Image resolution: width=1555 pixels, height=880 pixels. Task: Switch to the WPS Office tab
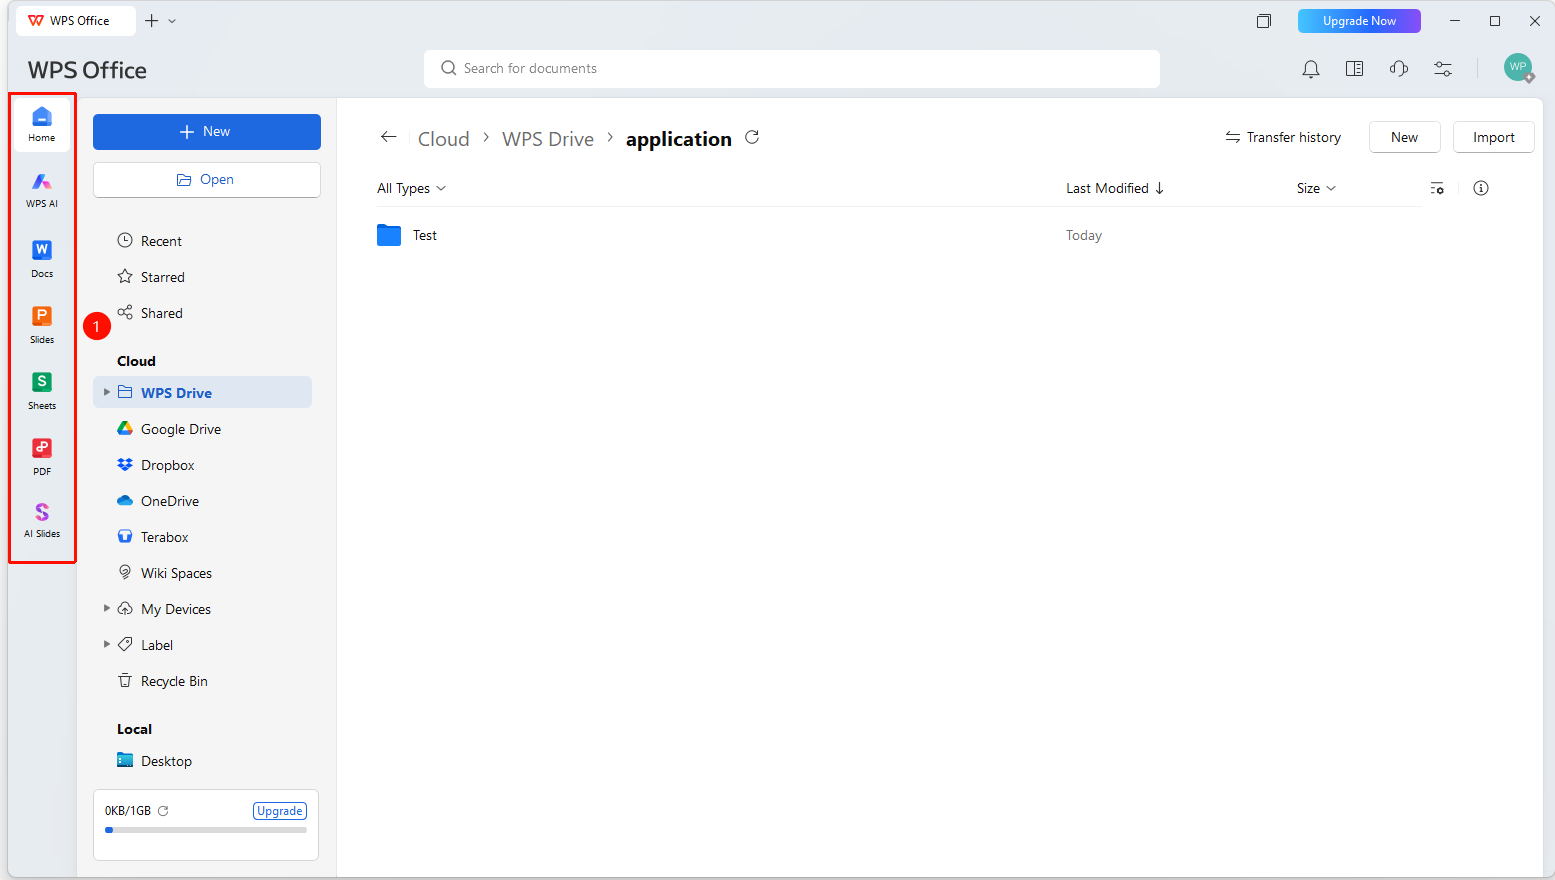pyautogui.click(x=76, y=20)
